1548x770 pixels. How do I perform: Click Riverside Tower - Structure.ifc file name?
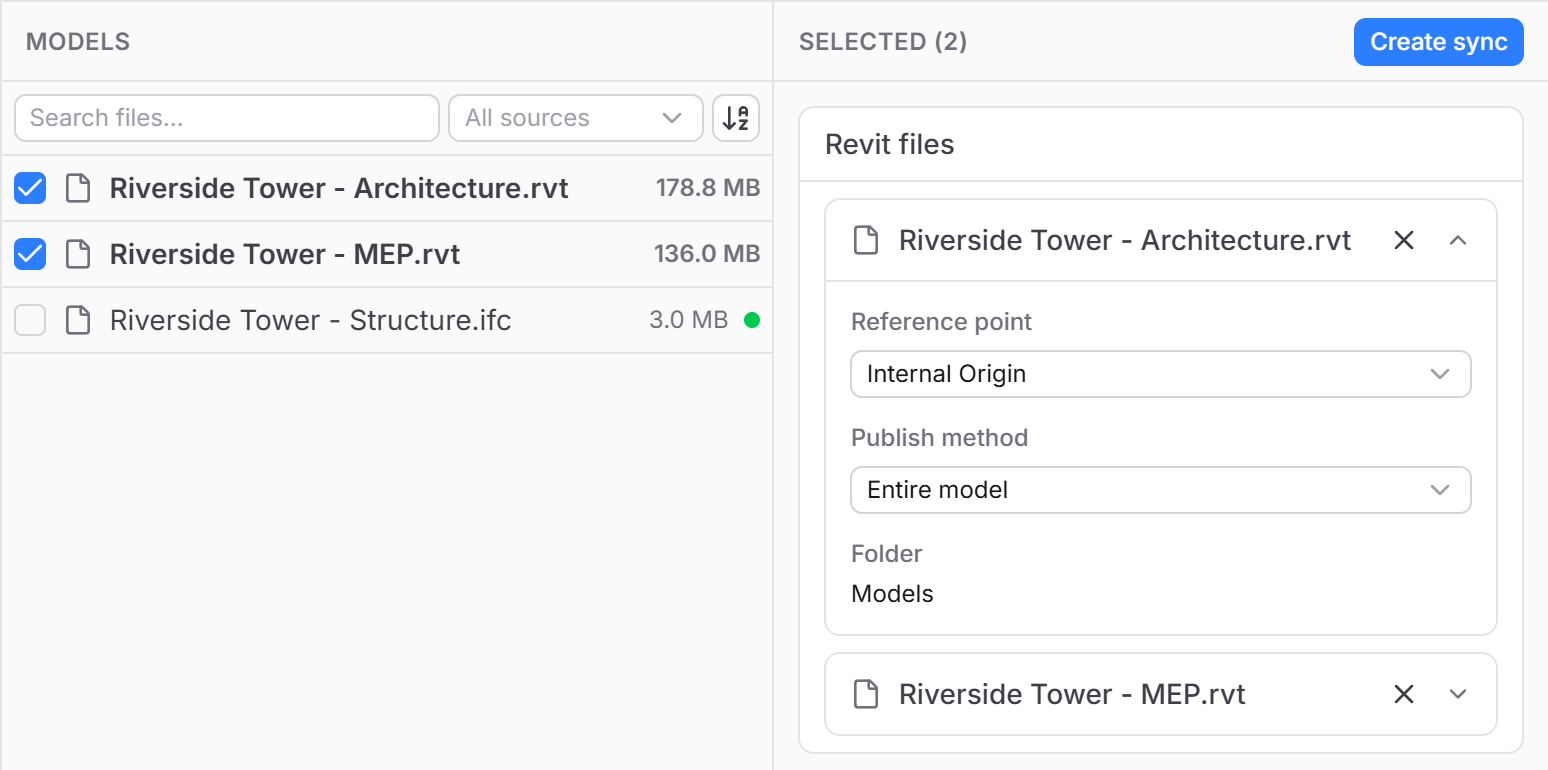[311, 320]
